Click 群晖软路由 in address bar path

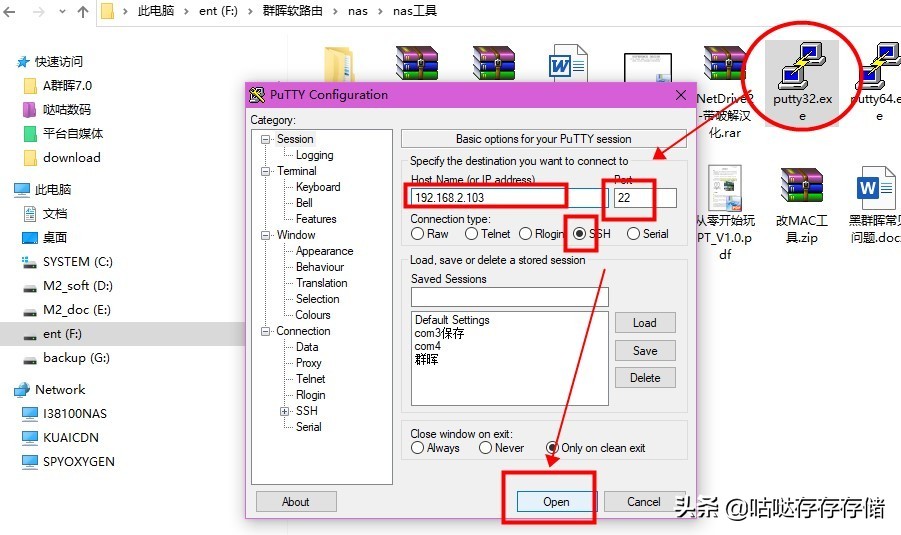click(x=292, y=11)
